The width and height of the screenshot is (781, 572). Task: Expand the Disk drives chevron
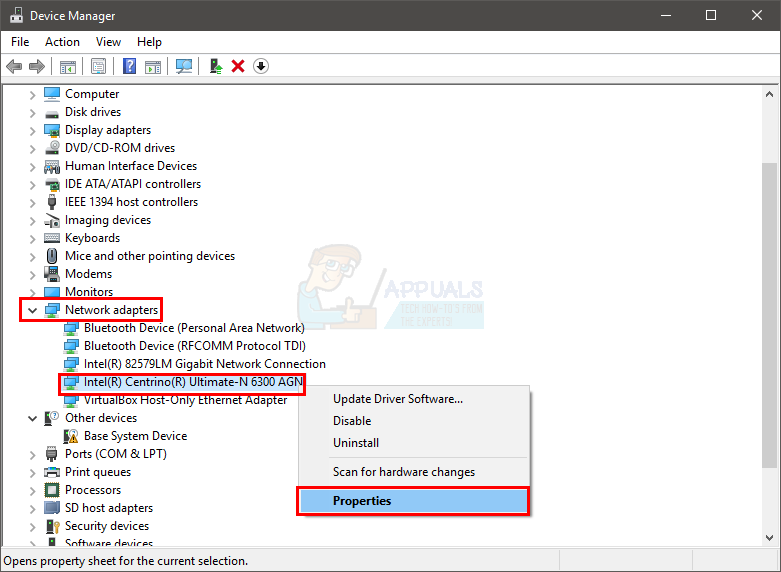pyautogui.click(x=32, y=113)
